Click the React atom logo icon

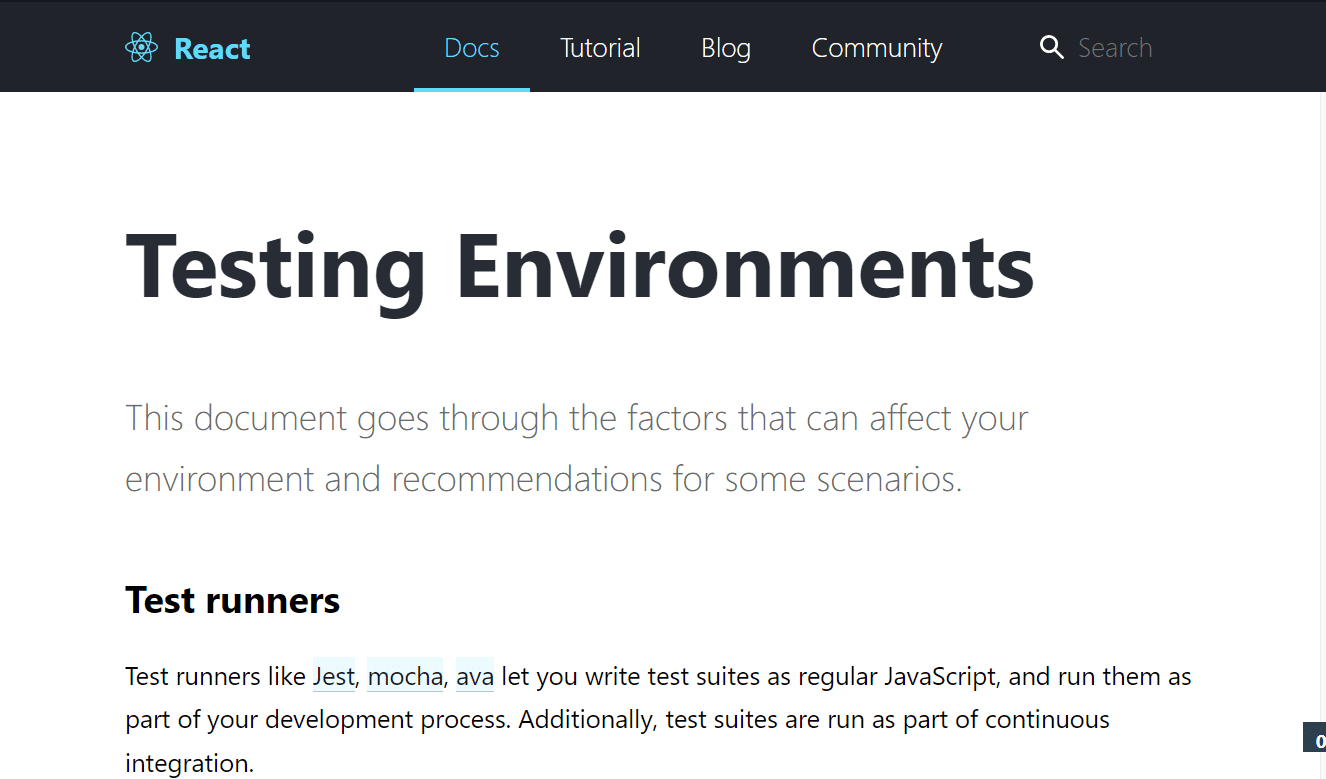pyautogui.click(x=142, y=46)
